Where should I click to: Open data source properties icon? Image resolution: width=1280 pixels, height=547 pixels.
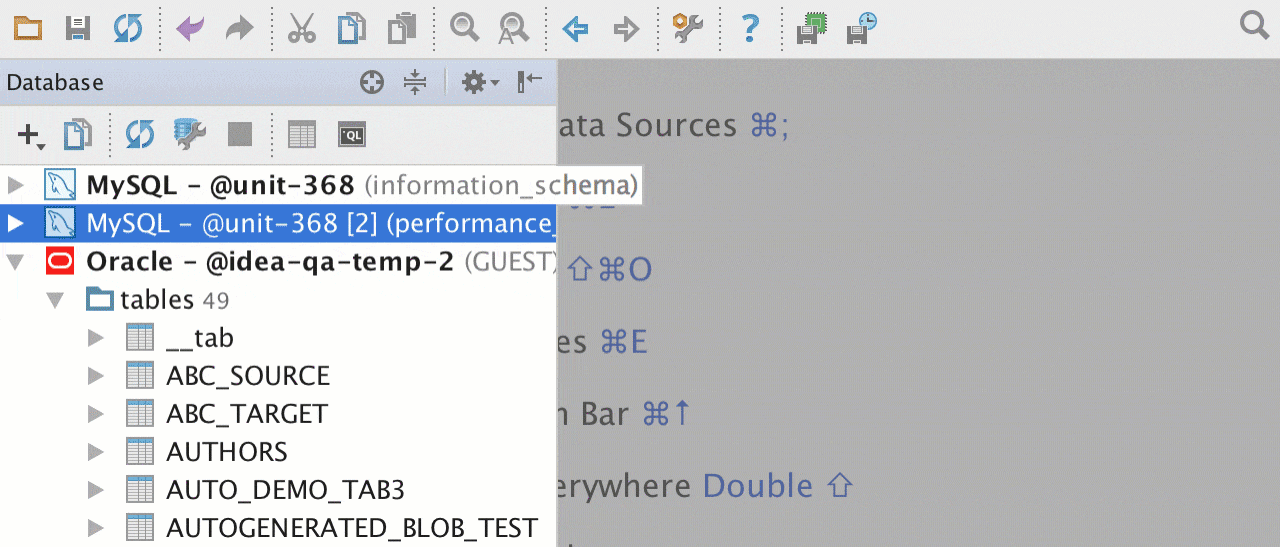point(190,135)
